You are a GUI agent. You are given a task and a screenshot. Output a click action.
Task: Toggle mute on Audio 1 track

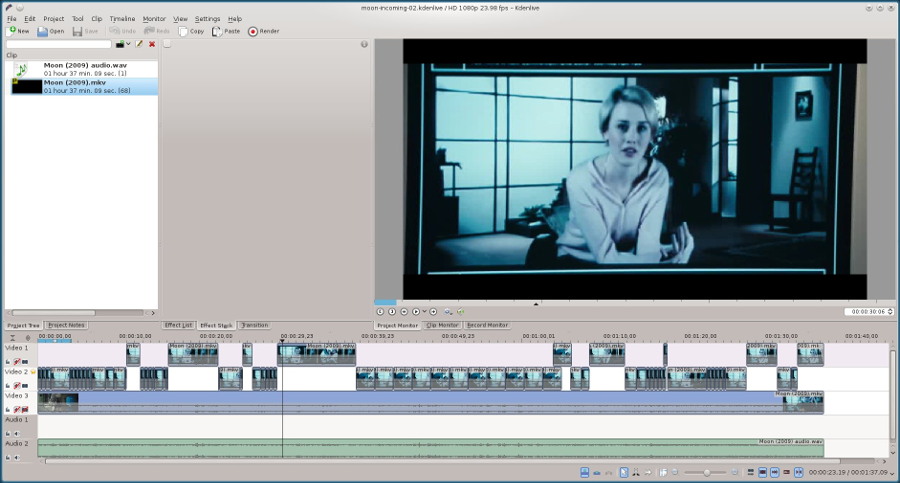(x=17, y=434)
